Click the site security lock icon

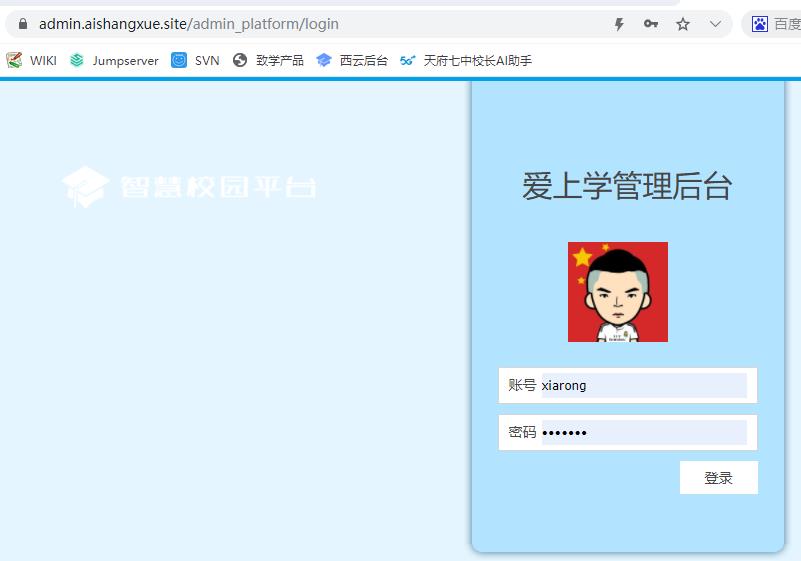point(22,24)
